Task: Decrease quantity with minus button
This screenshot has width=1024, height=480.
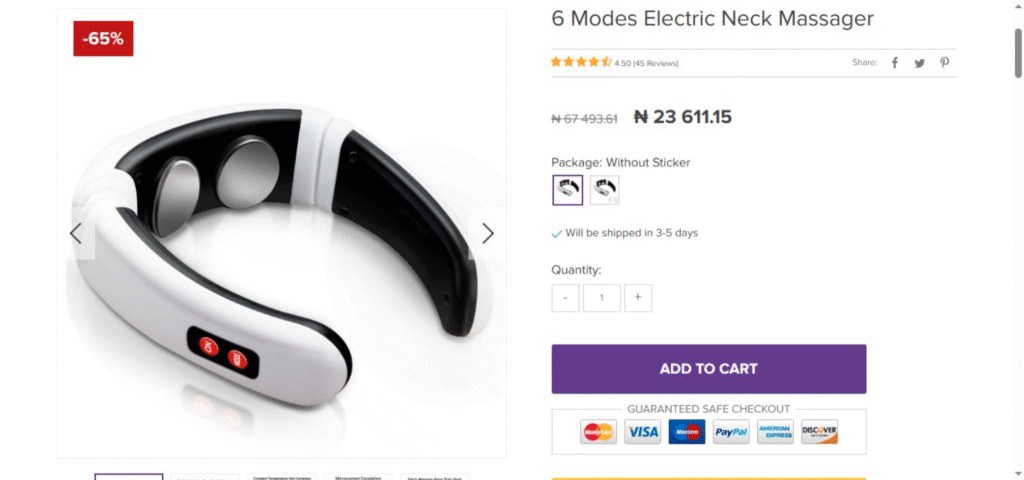Action: 565,298
